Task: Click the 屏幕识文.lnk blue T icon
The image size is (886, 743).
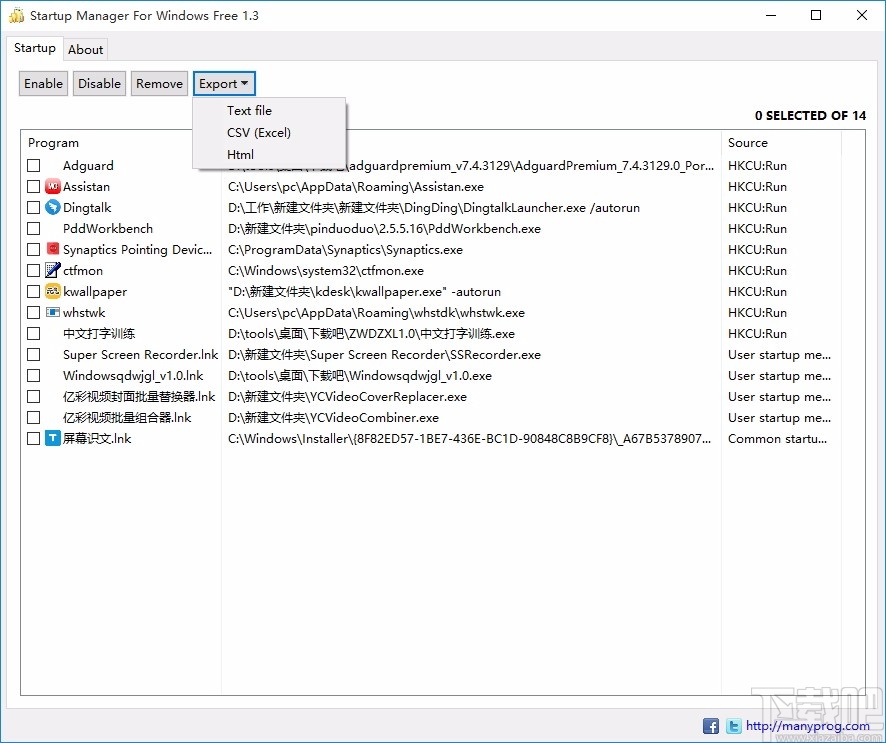Action: (52, 438)
